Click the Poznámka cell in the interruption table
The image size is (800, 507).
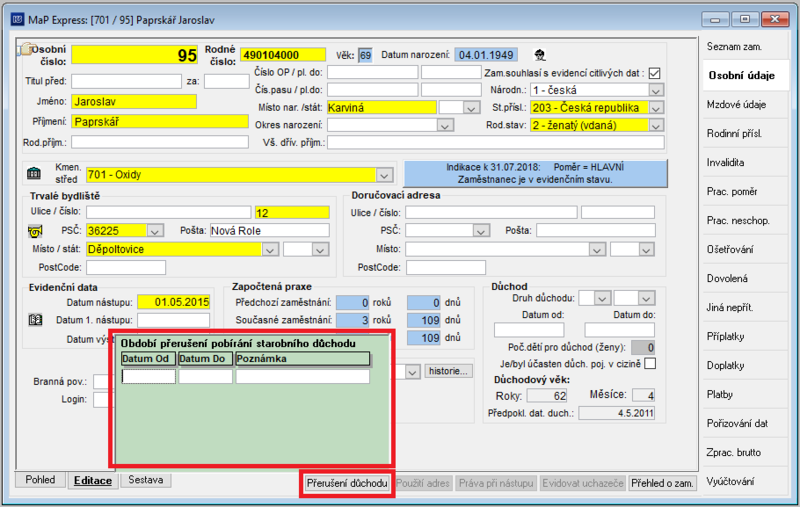pos(303,376)
